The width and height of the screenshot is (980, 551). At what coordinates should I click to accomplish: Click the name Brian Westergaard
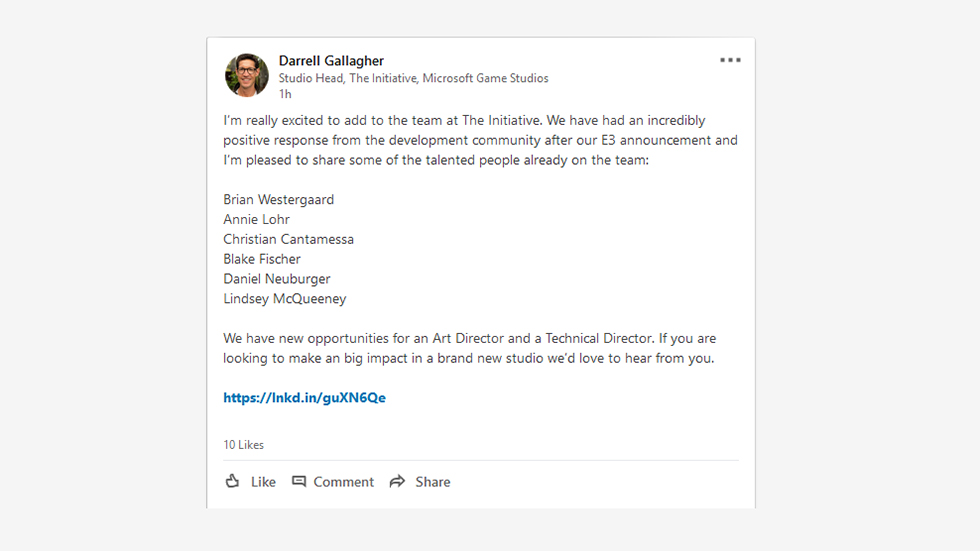tap(279, 199)
